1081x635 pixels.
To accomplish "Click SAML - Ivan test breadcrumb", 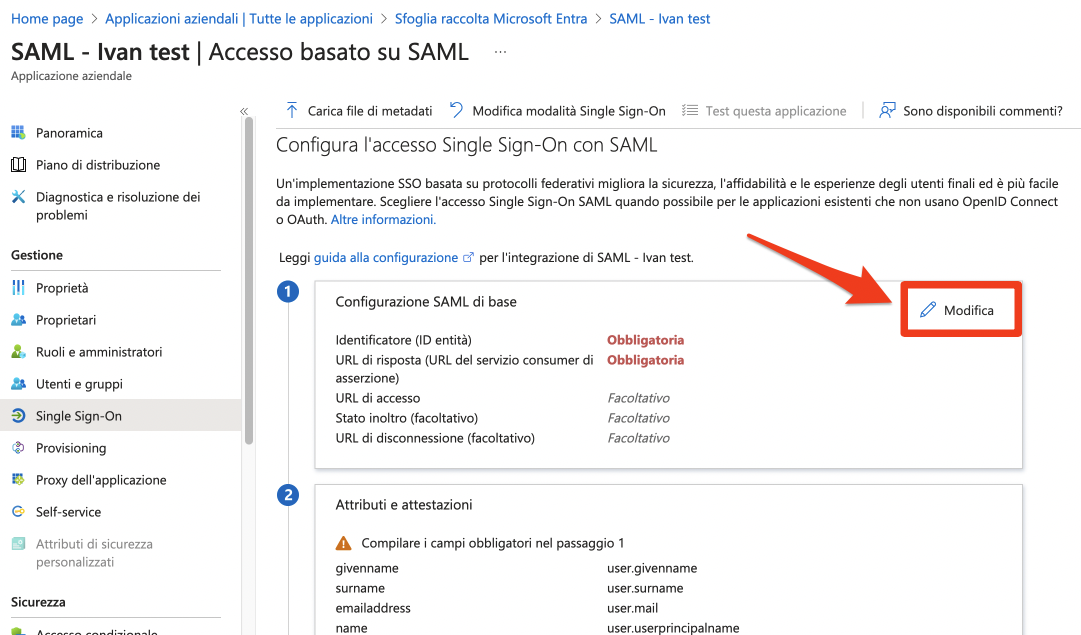I will click(660, 19).
